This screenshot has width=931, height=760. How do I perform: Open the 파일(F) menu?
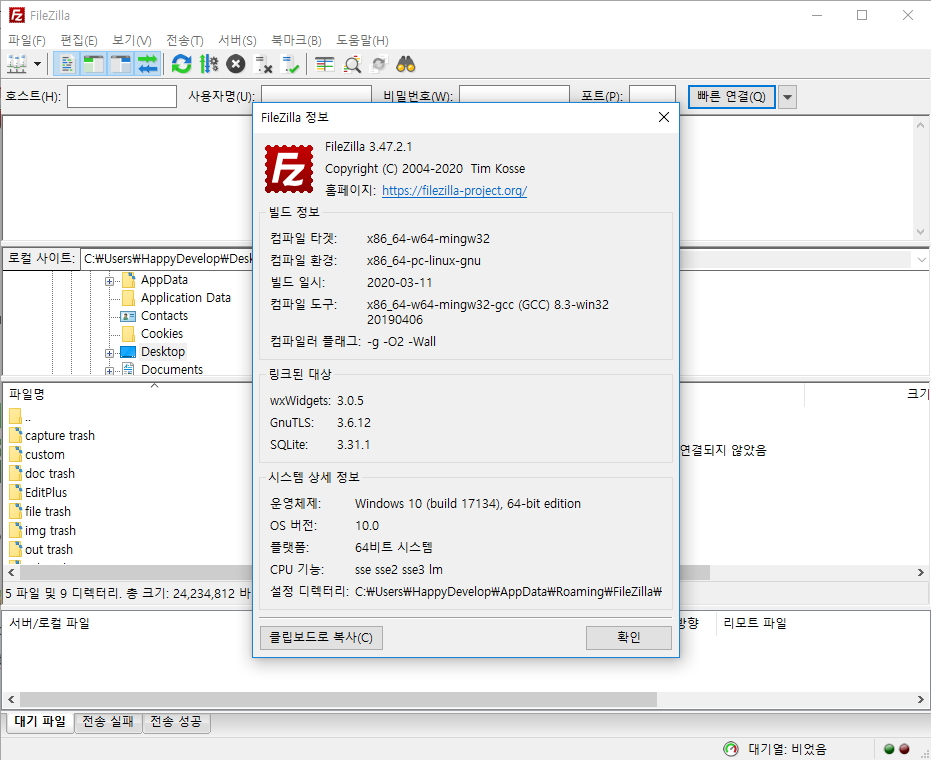[x=27, y=40]
